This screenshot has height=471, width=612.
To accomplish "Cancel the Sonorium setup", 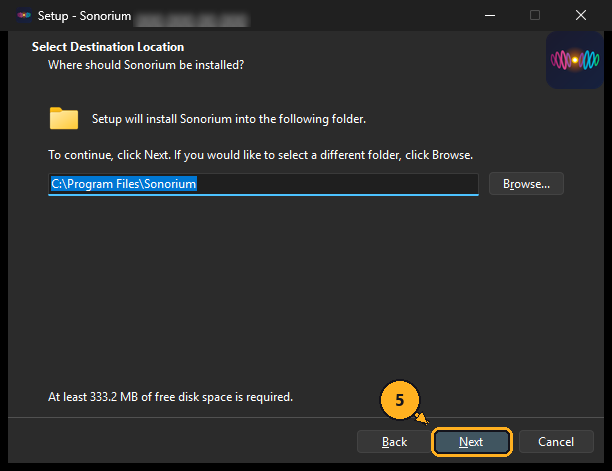I will pos(556,442).
